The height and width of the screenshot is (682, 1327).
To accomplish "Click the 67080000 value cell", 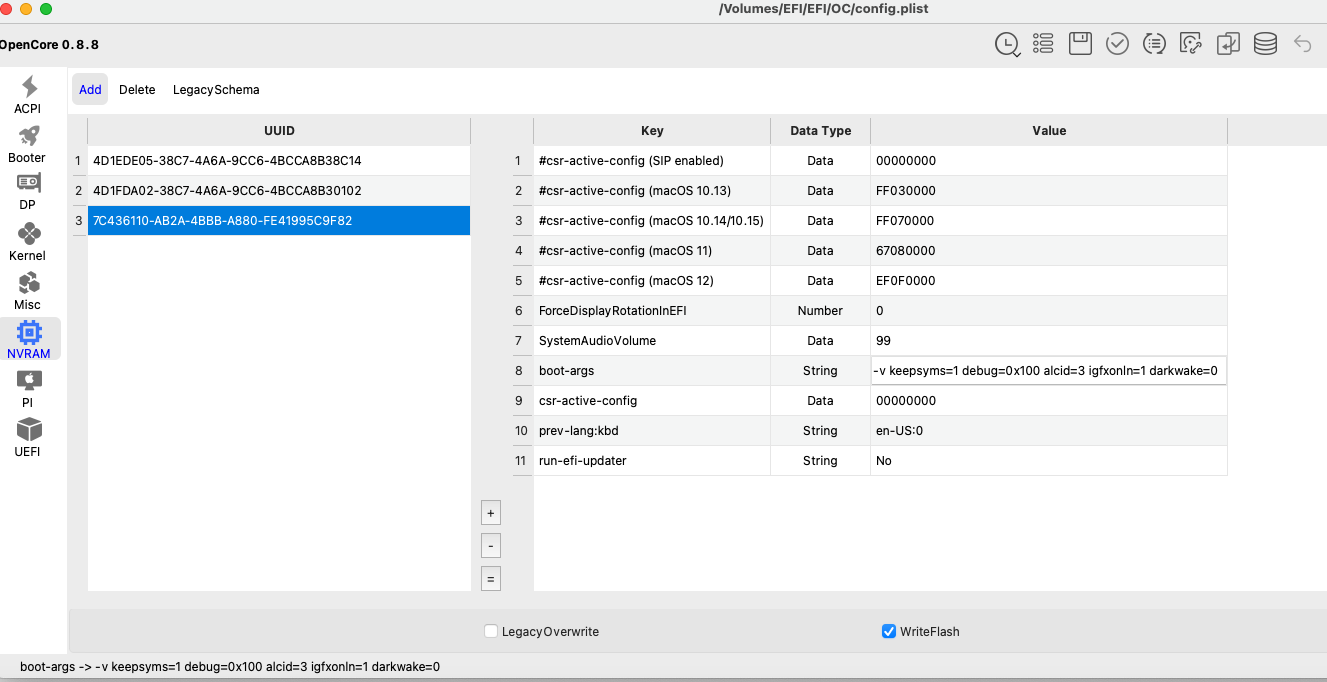I will click(x=1049, y=250).
